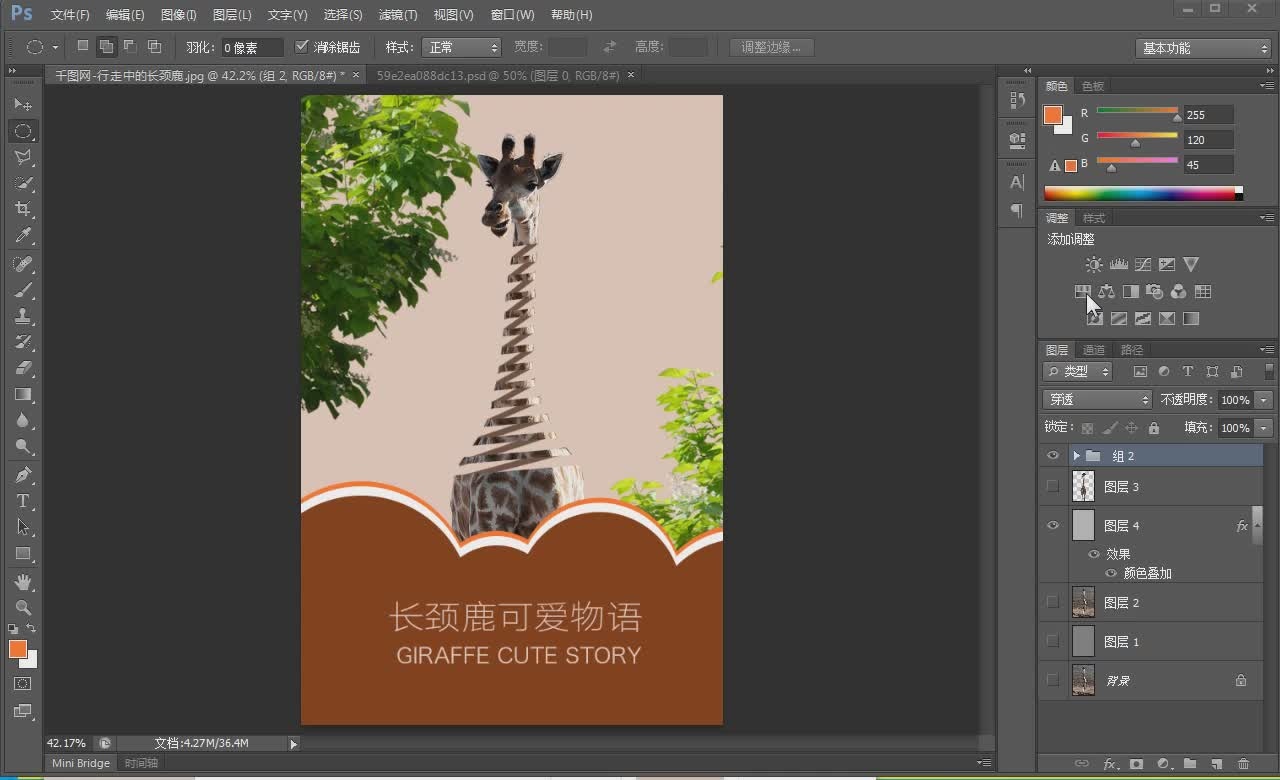Click the zoom percentage field 42.17%

[x=67, y=743]
